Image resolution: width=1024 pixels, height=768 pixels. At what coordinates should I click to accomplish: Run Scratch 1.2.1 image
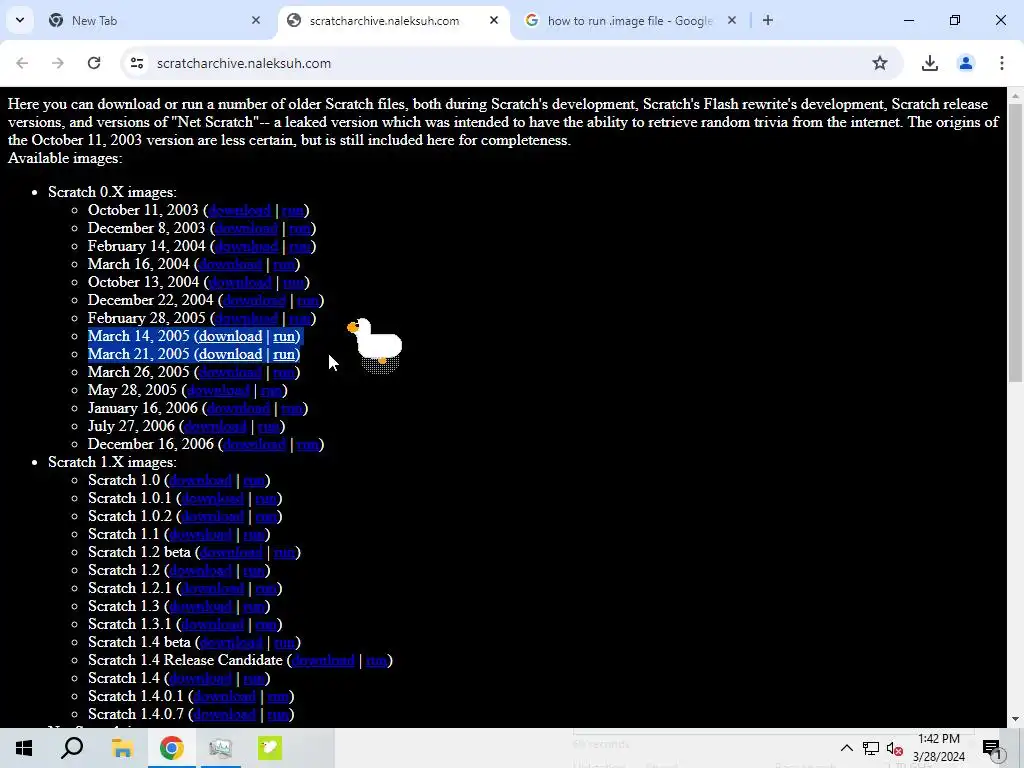tap(266, 588)
